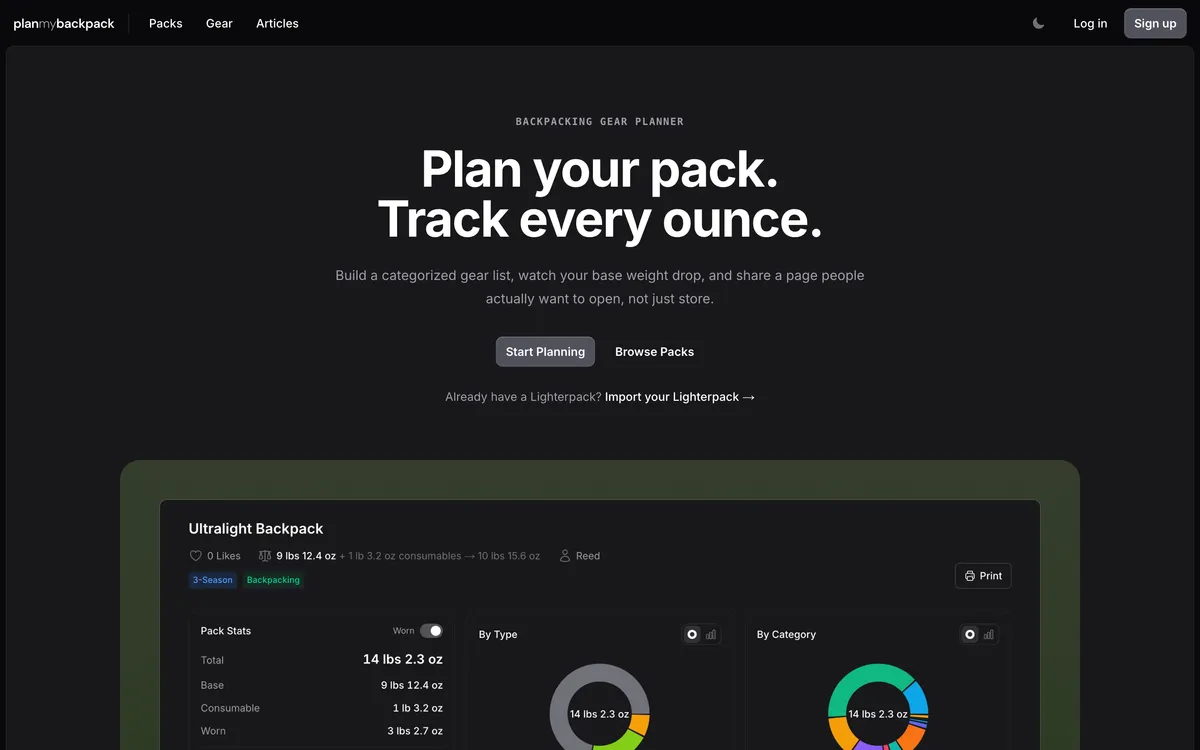
Task: Select donut chart view for By Type
Action: [x=691, y=634]
